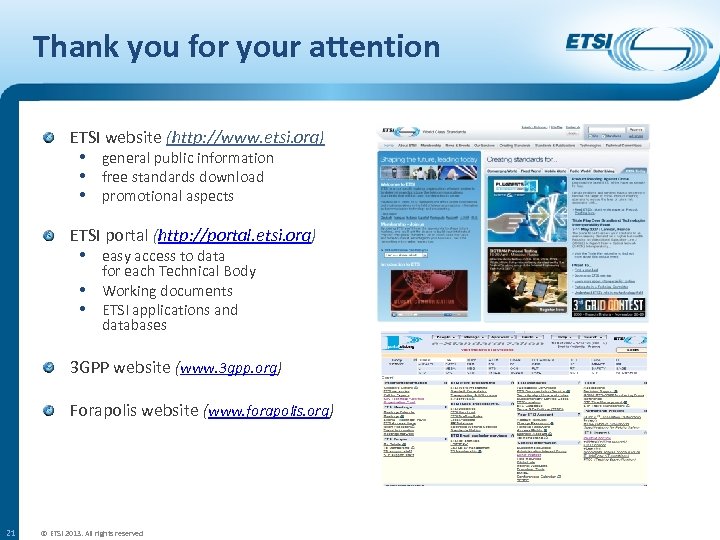Image resolution: width=720 pixels, height=540 pixels.
Task: Click 'general public information' bullet text
Action: pos(187,158)
